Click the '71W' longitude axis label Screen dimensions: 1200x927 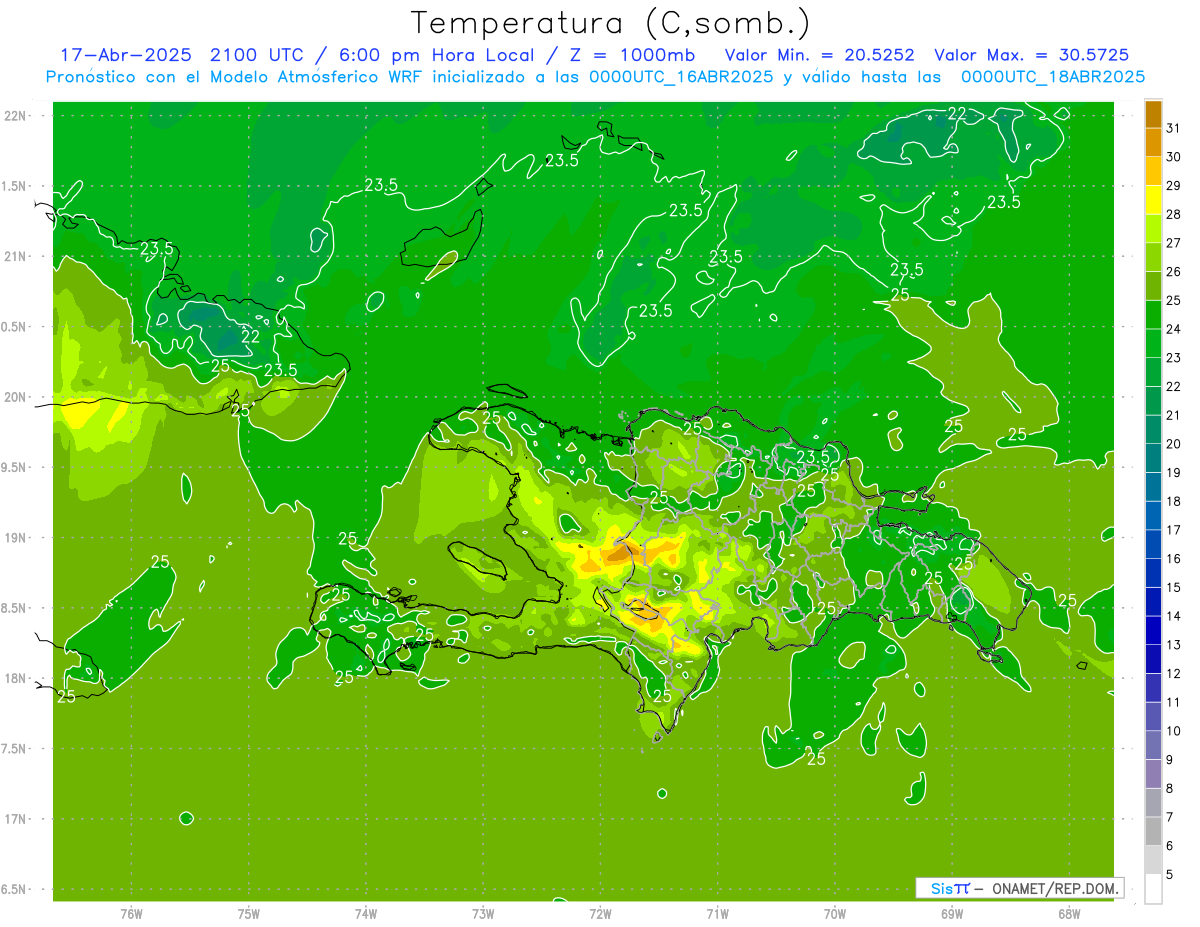click(x=717, y=913)
